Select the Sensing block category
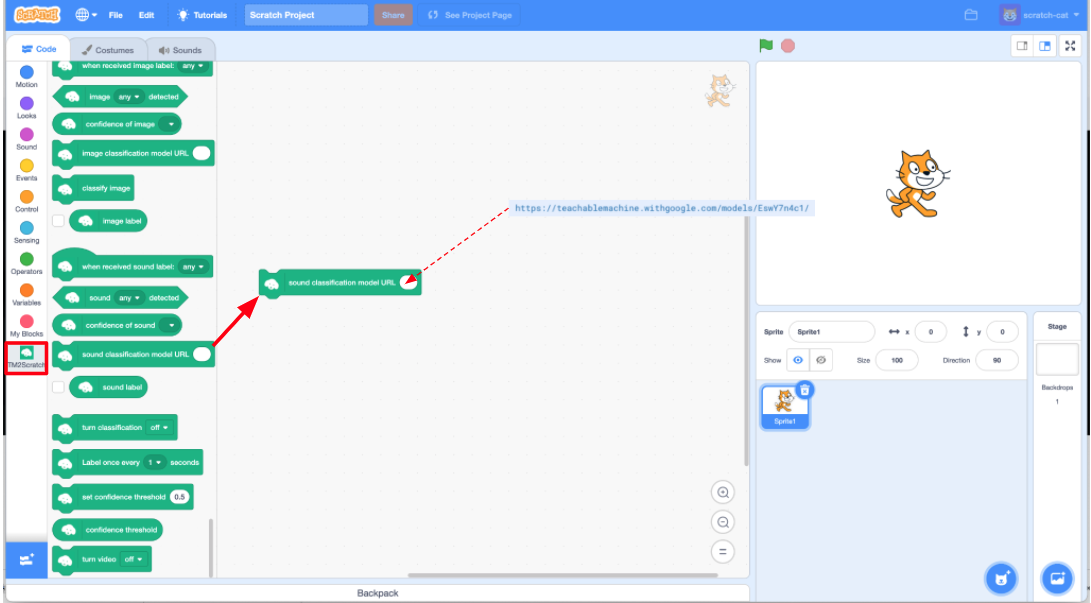1091x603 pixels. (x=26, y=232)
